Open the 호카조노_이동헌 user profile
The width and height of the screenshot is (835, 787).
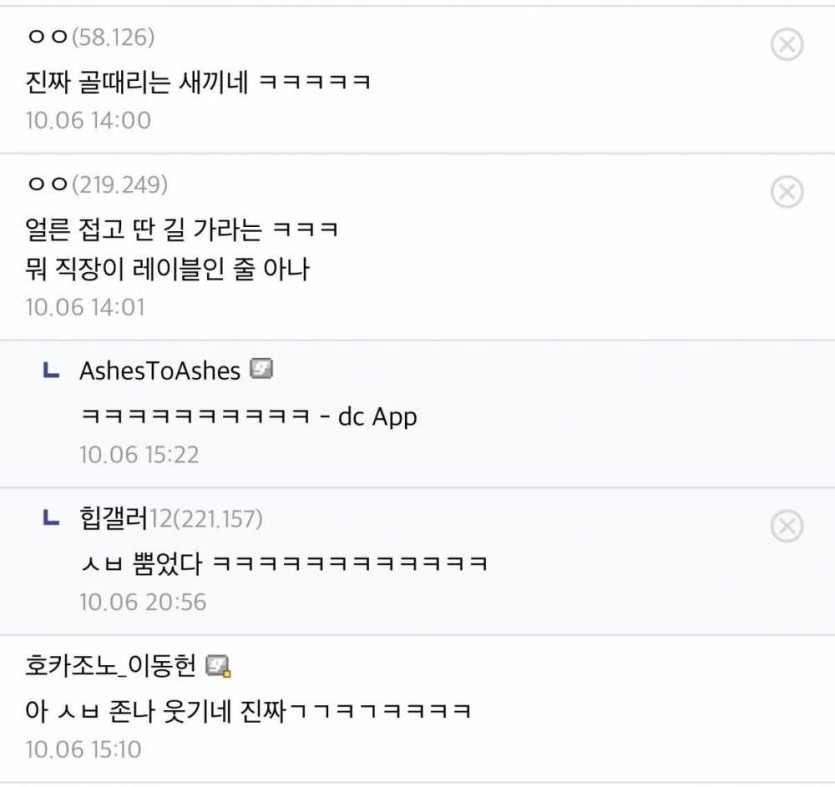pos(113,666)
